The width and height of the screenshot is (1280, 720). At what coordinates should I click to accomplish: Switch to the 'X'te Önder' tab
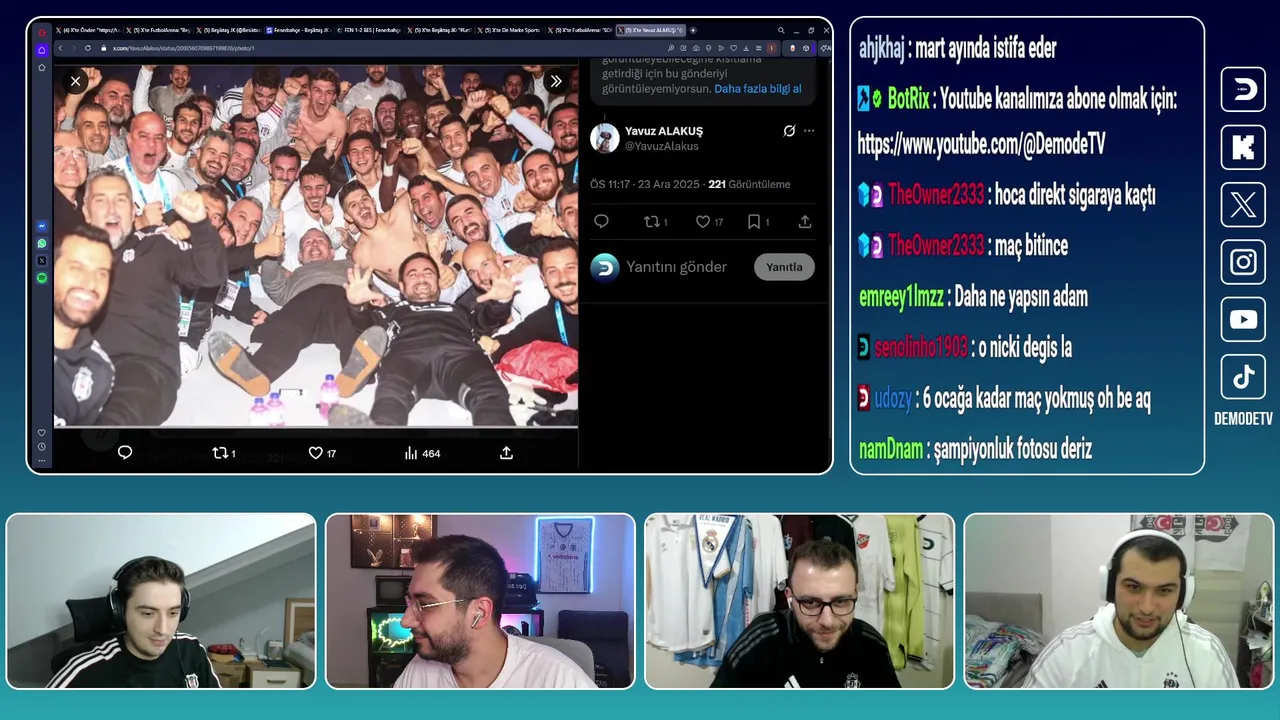(87, 30)
